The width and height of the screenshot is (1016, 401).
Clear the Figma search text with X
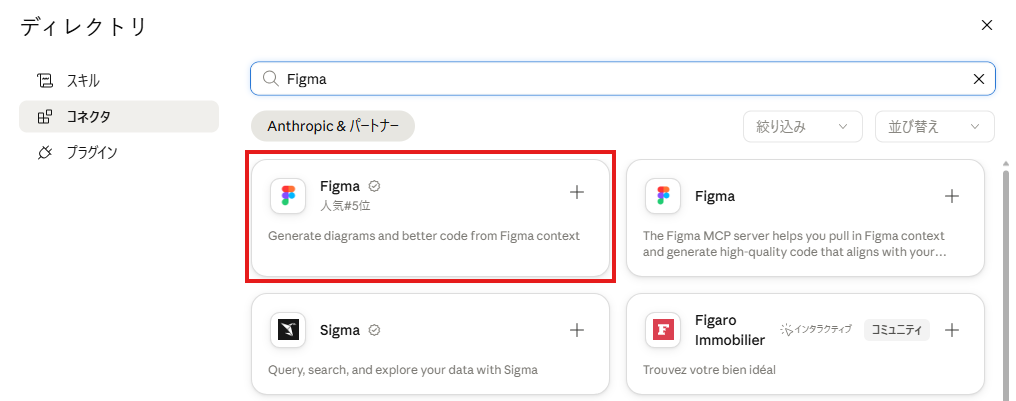point(979,79)
